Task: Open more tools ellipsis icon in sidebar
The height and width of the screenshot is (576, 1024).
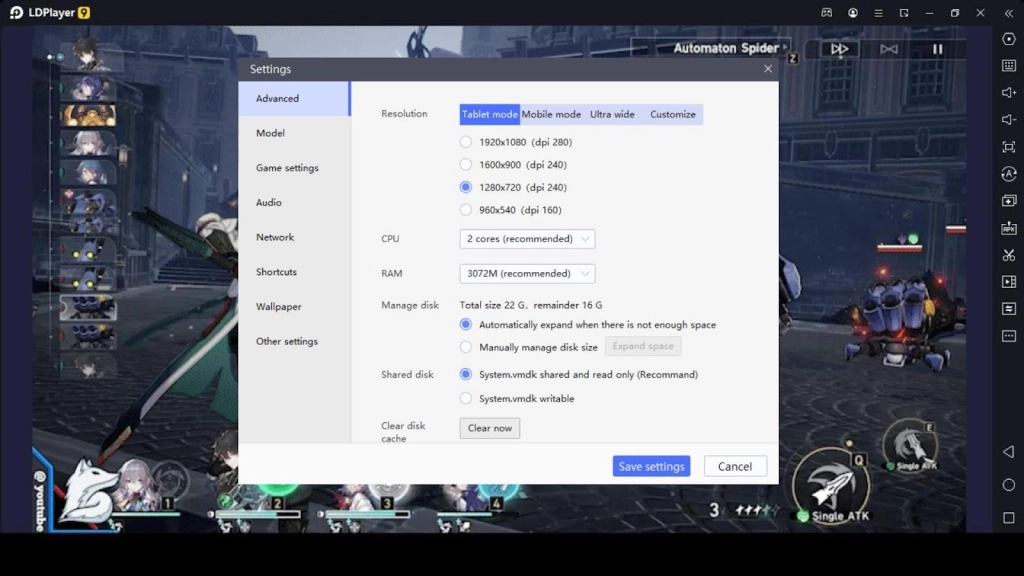Action: 1008,336
